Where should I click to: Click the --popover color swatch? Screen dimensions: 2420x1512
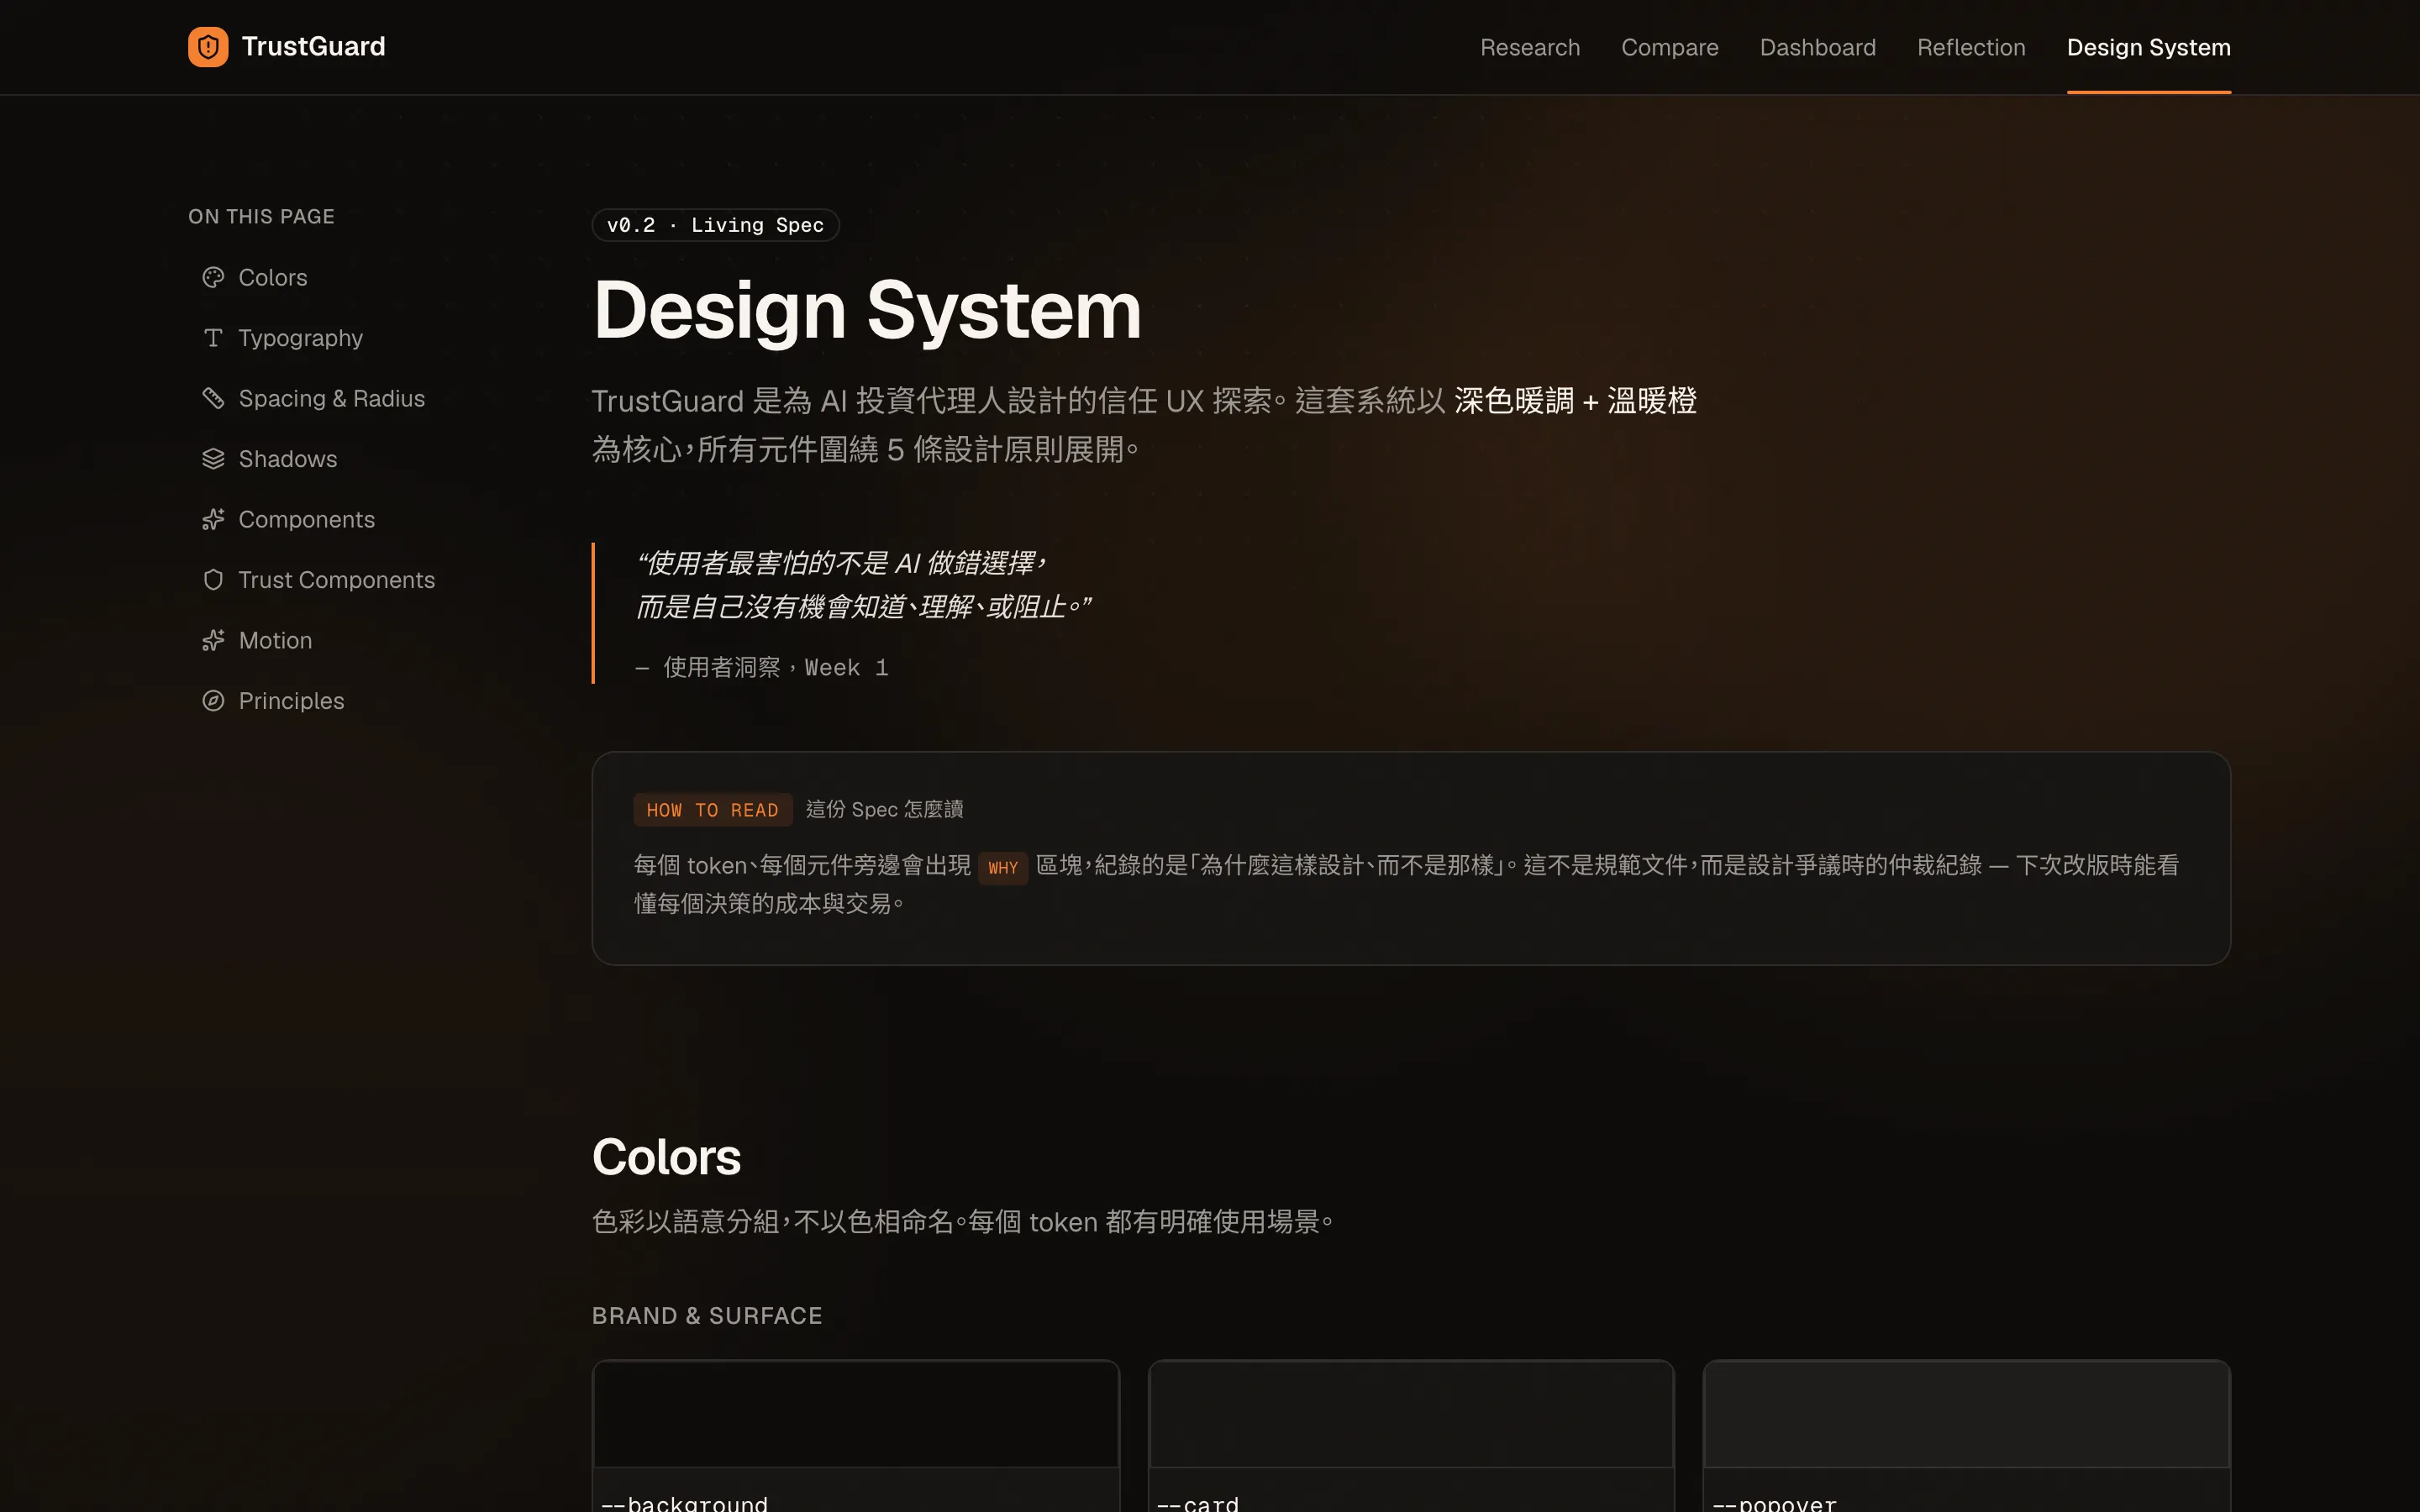1966,1415
